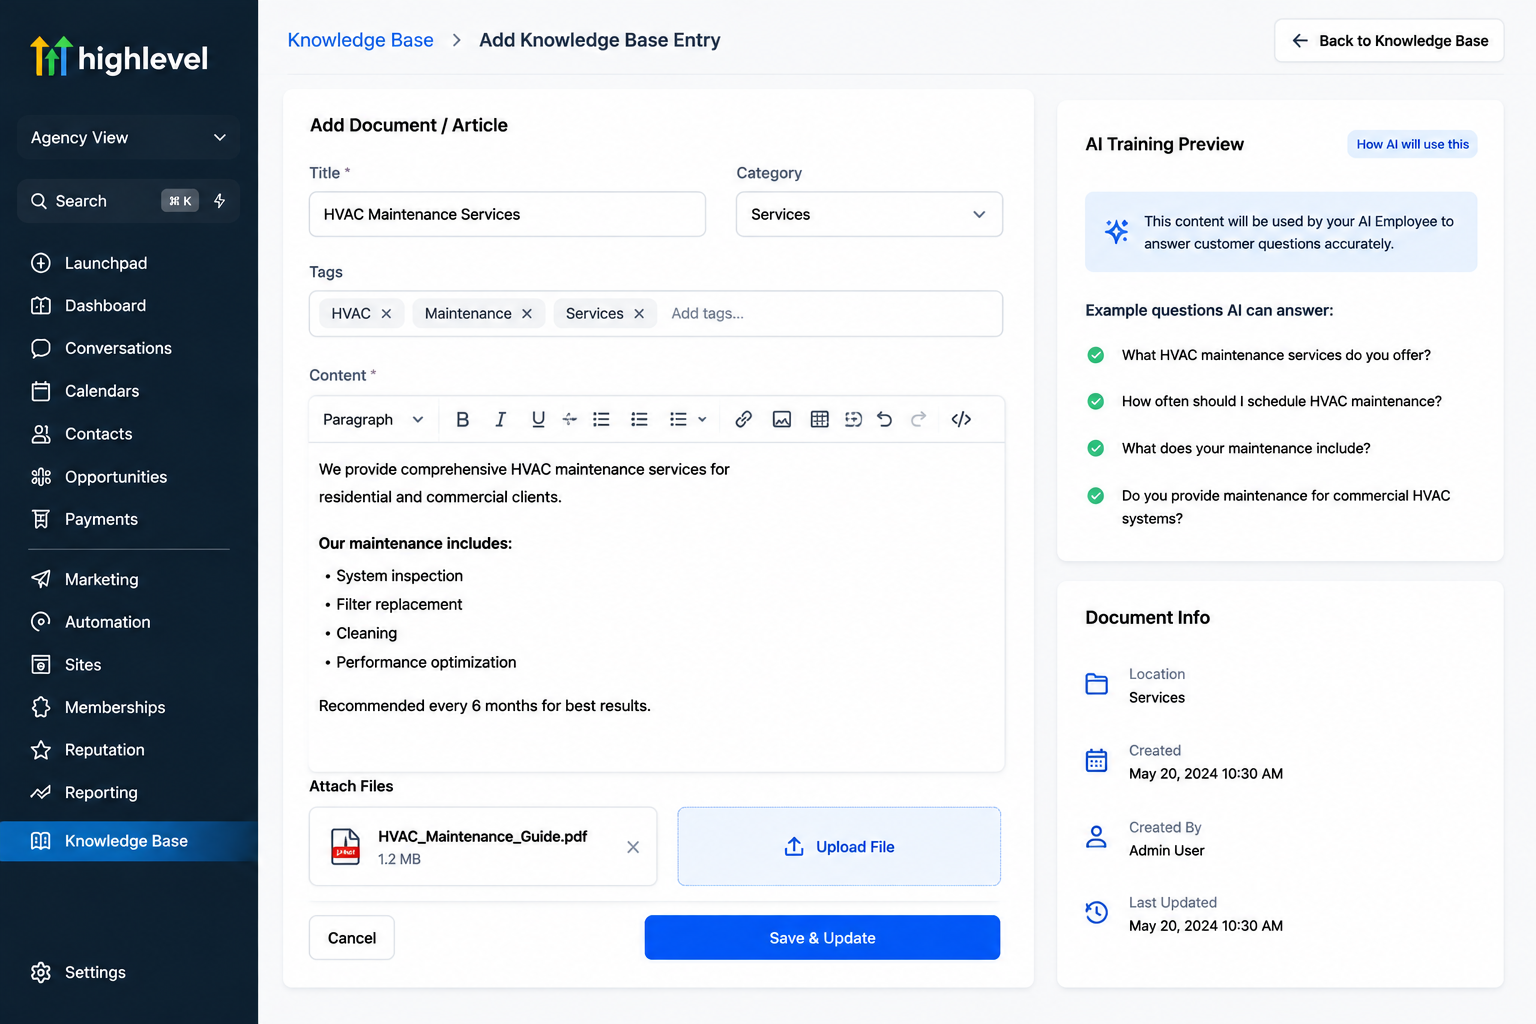The width and height of the screenshot is (1536, 1024).
Task: Click the lightning quick actions icon
Action: [x=219, y=201]
